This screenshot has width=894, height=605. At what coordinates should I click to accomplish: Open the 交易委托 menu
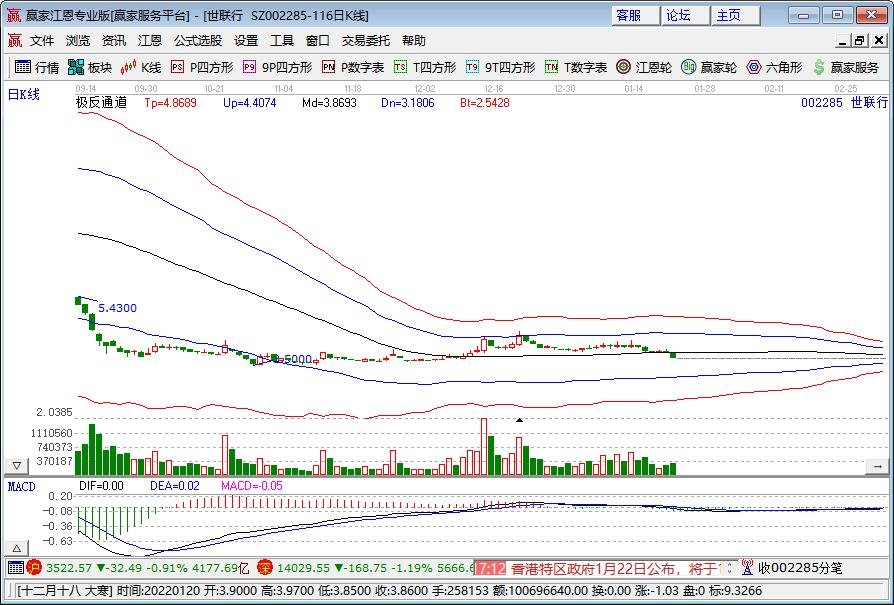[365, 40]
